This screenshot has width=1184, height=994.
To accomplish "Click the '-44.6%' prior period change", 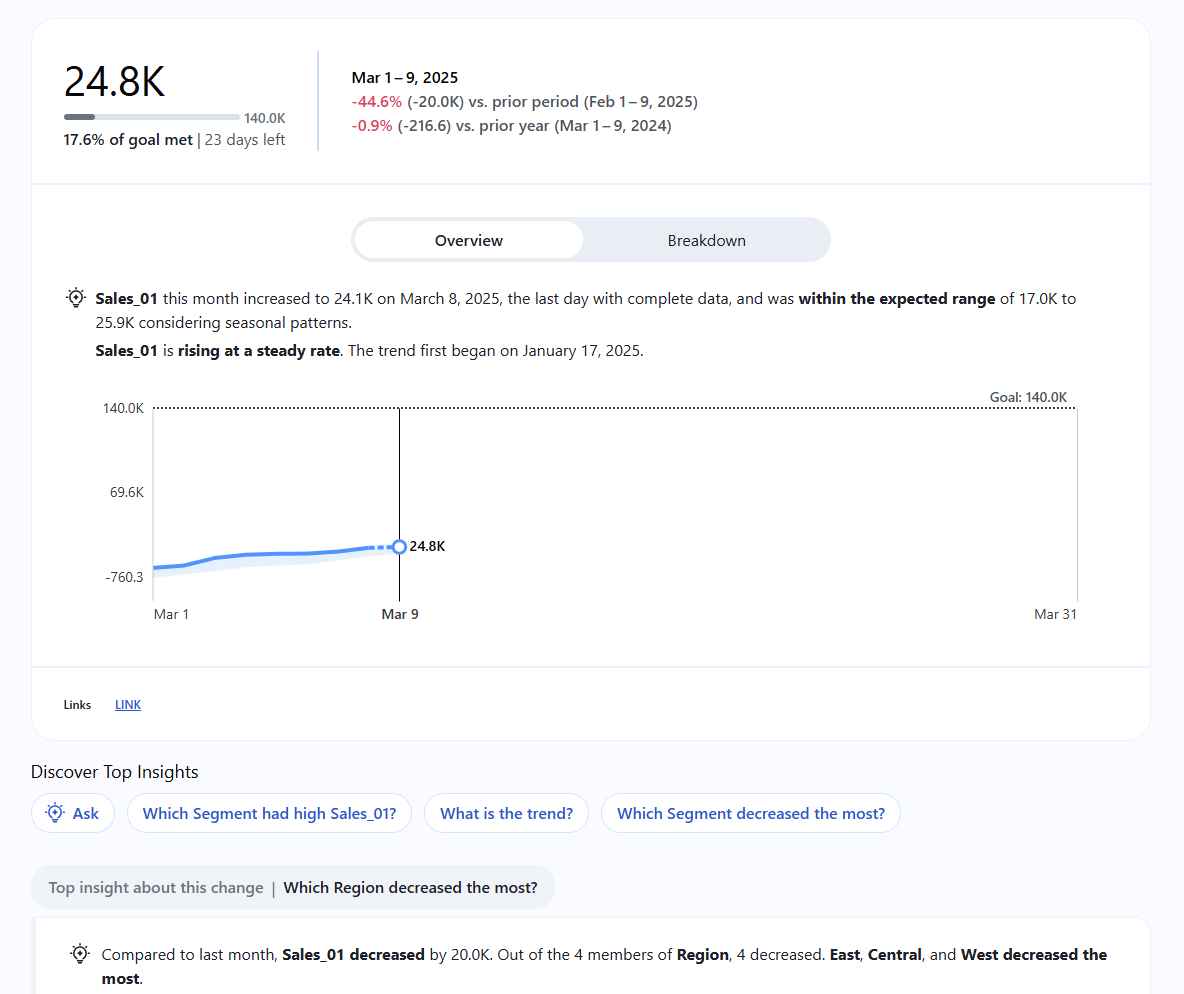I will click(x=376, y=102).
